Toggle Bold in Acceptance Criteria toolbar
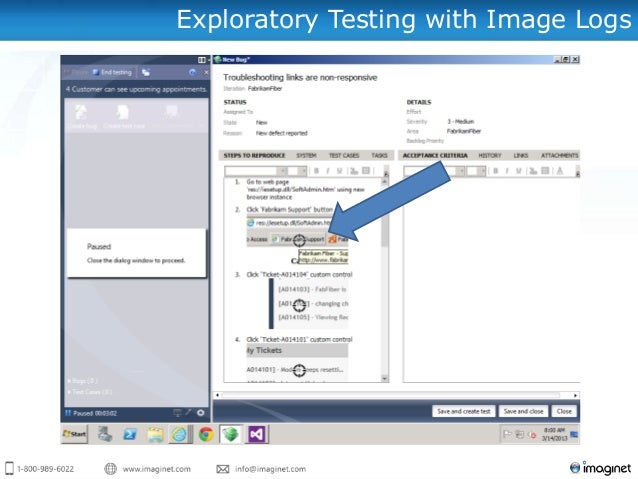 (x=495, y=171)
